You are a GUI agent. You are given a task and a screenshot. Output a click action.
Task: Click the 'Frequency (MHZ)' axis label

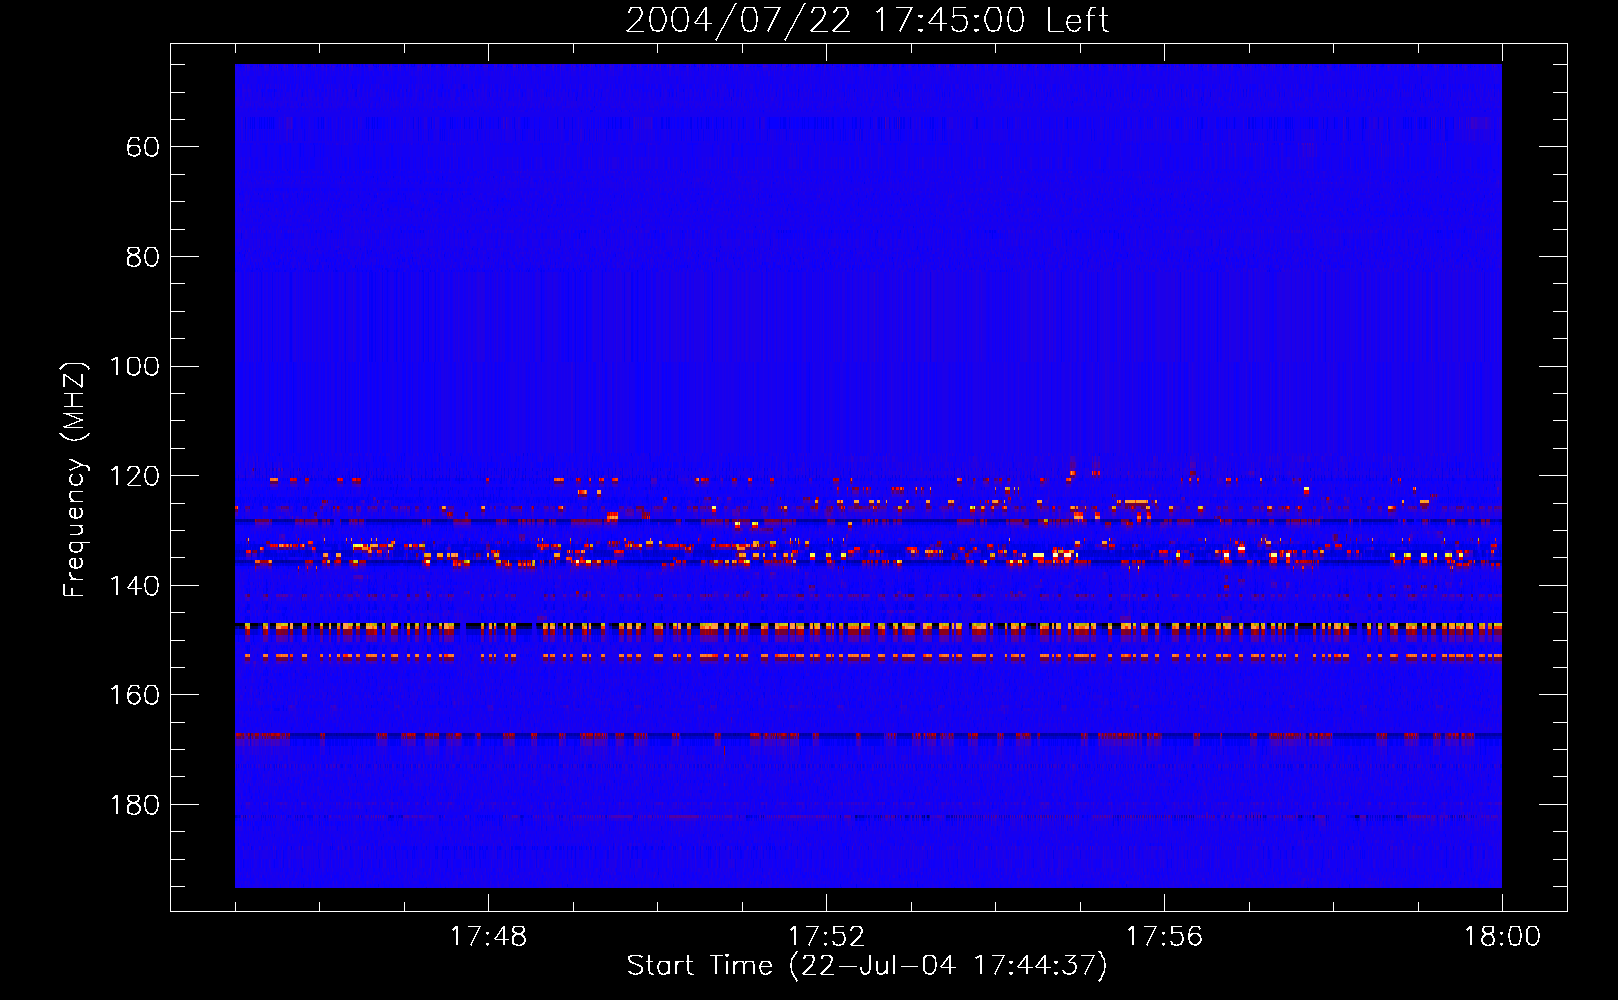(x=75, y=479)
